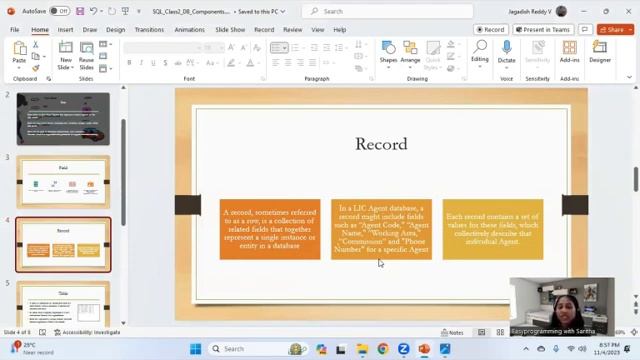640x360 pixels.
Task: Switch to Normal view icon in status bar
Action: (x=482, y=332)
